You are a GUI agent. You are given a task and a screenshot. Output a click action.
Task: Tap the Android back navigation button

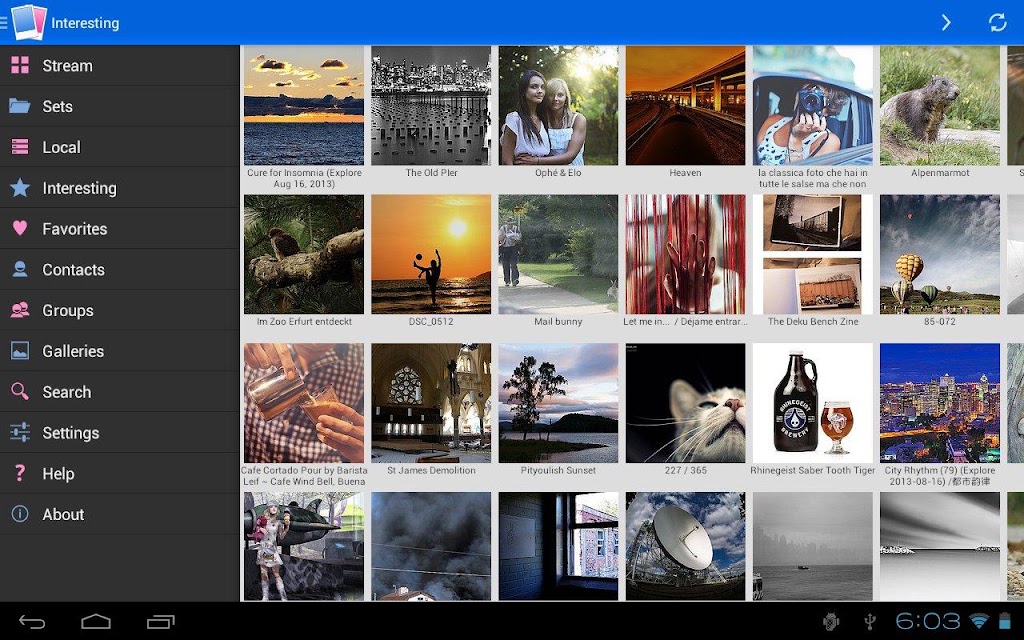[32, 622]
